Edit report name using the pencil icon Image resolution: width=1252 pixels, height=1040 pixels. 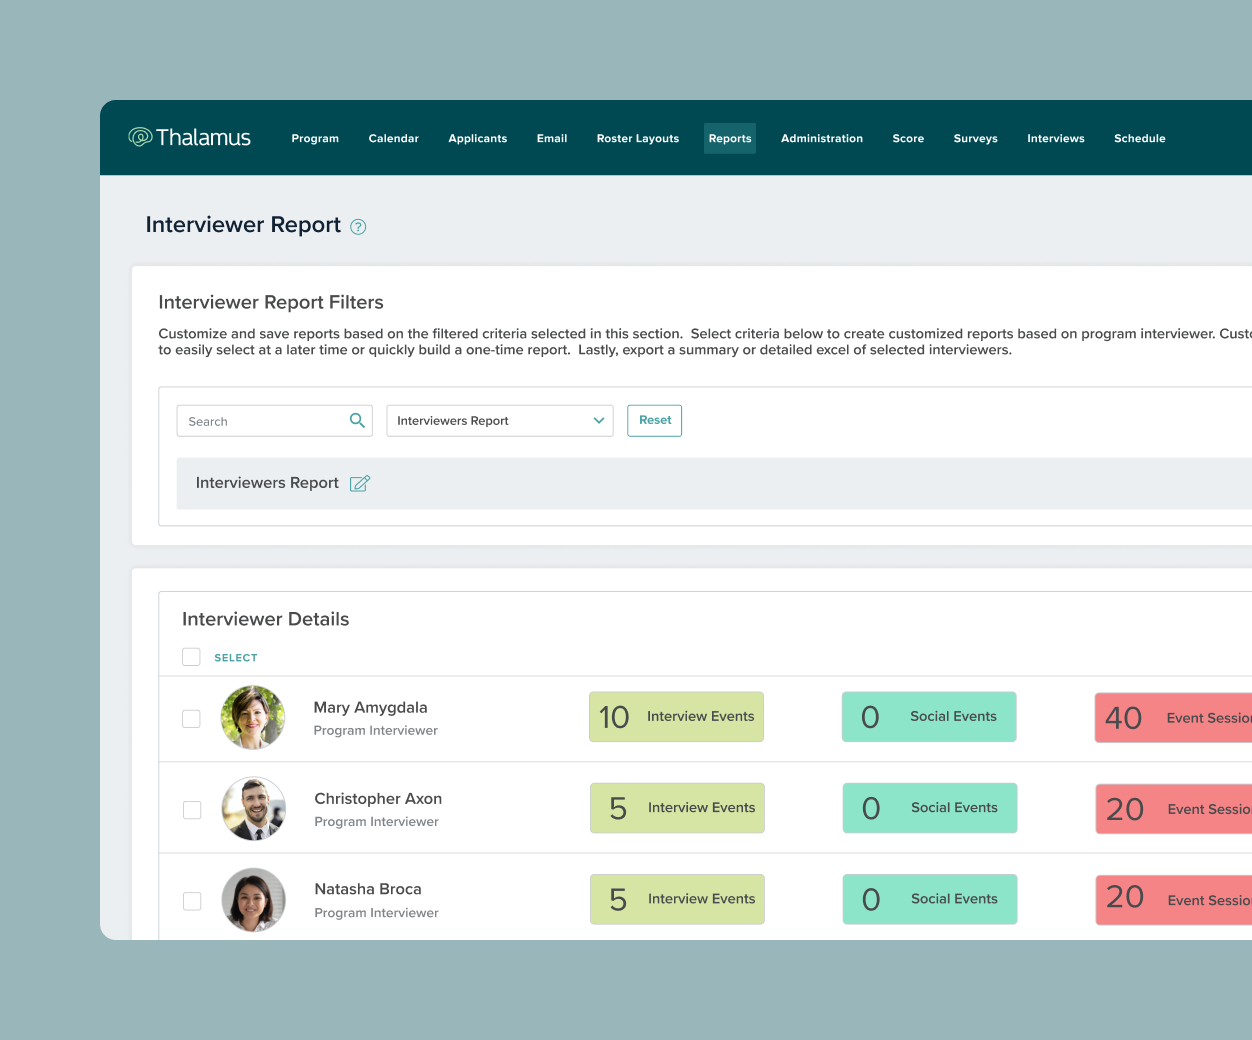point(359,483)
